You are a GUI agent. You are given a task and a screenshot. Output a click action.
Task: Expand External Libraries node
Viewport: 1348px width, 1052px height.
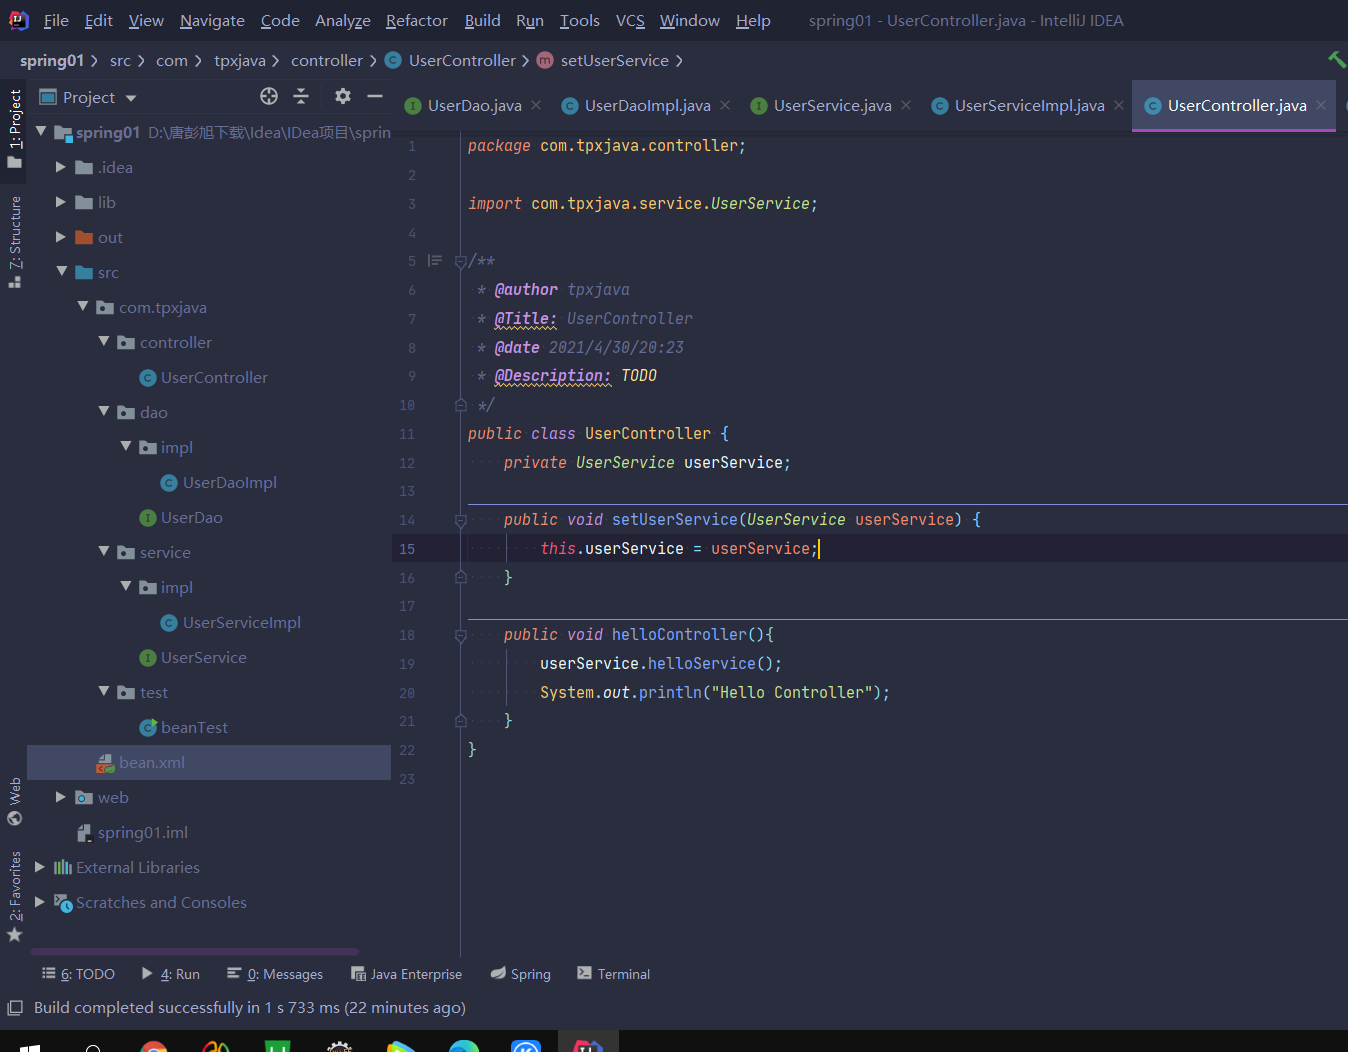click(x=40, y=867)
